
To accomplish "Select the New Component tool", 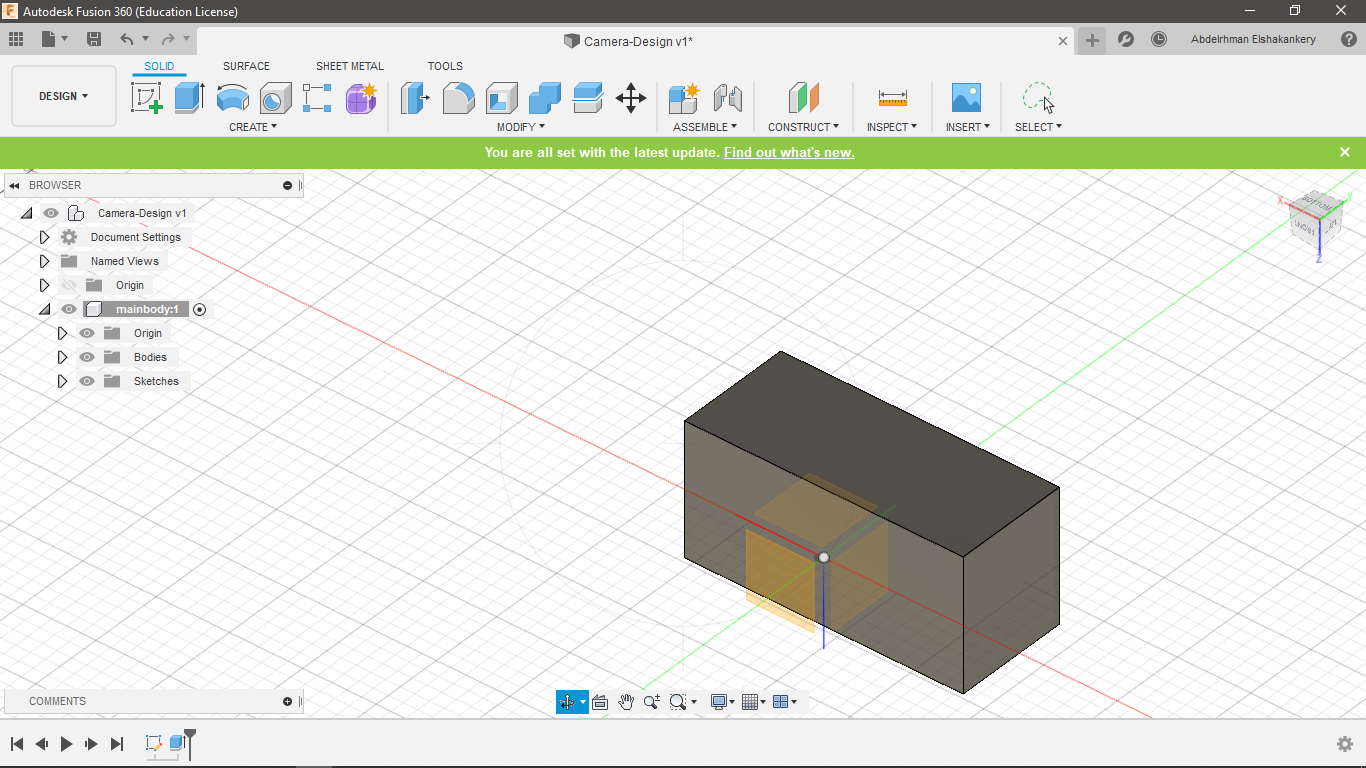I will [684, 98].
